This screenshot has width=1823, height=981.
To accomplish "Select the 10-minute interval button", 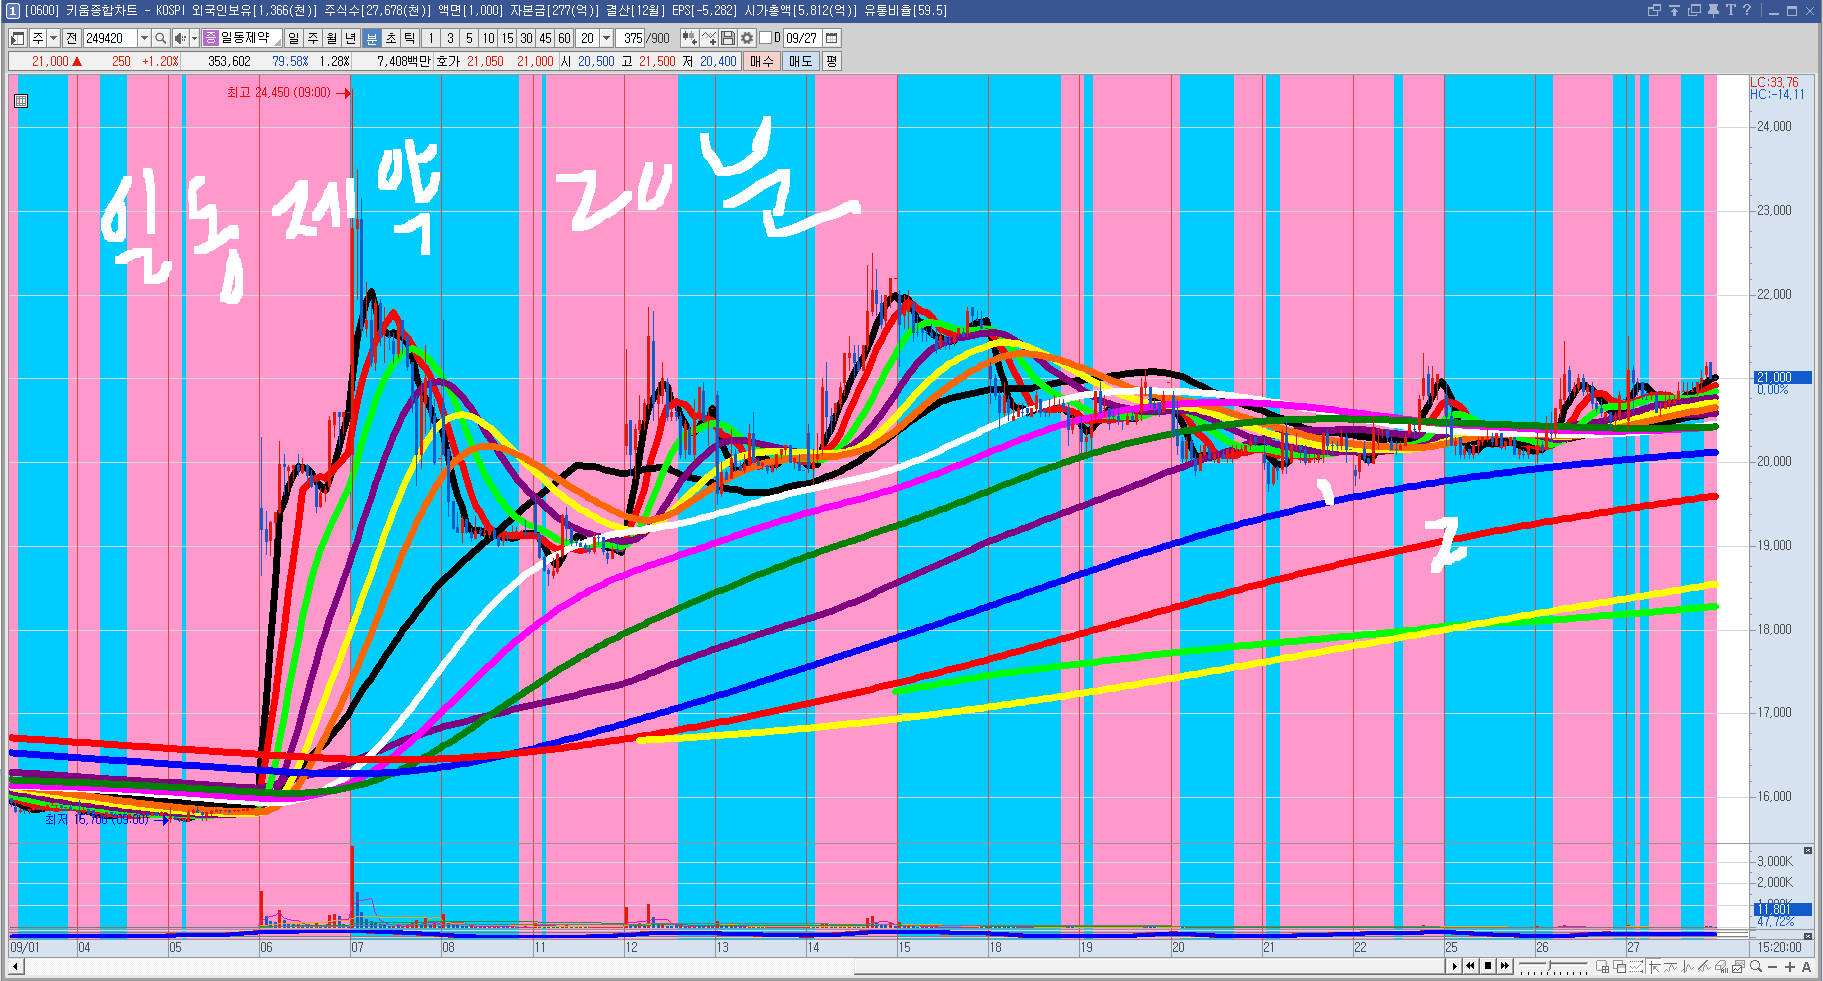I will [488, 38].
